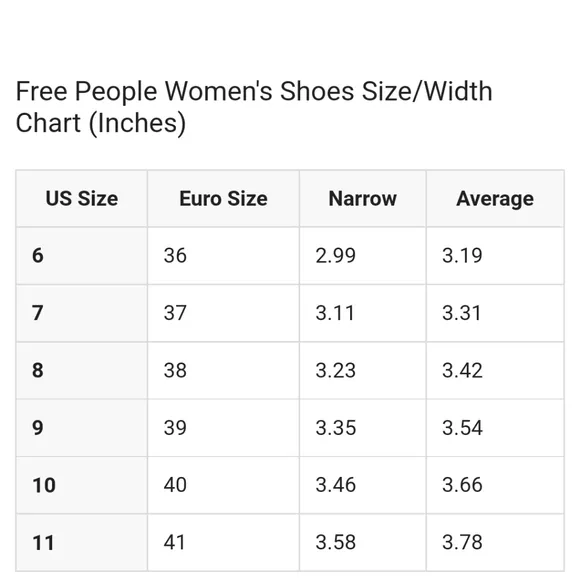Click the Euro Size column header
The width and height of the screenshot is (580, 580).
click(x=223, y=199)
